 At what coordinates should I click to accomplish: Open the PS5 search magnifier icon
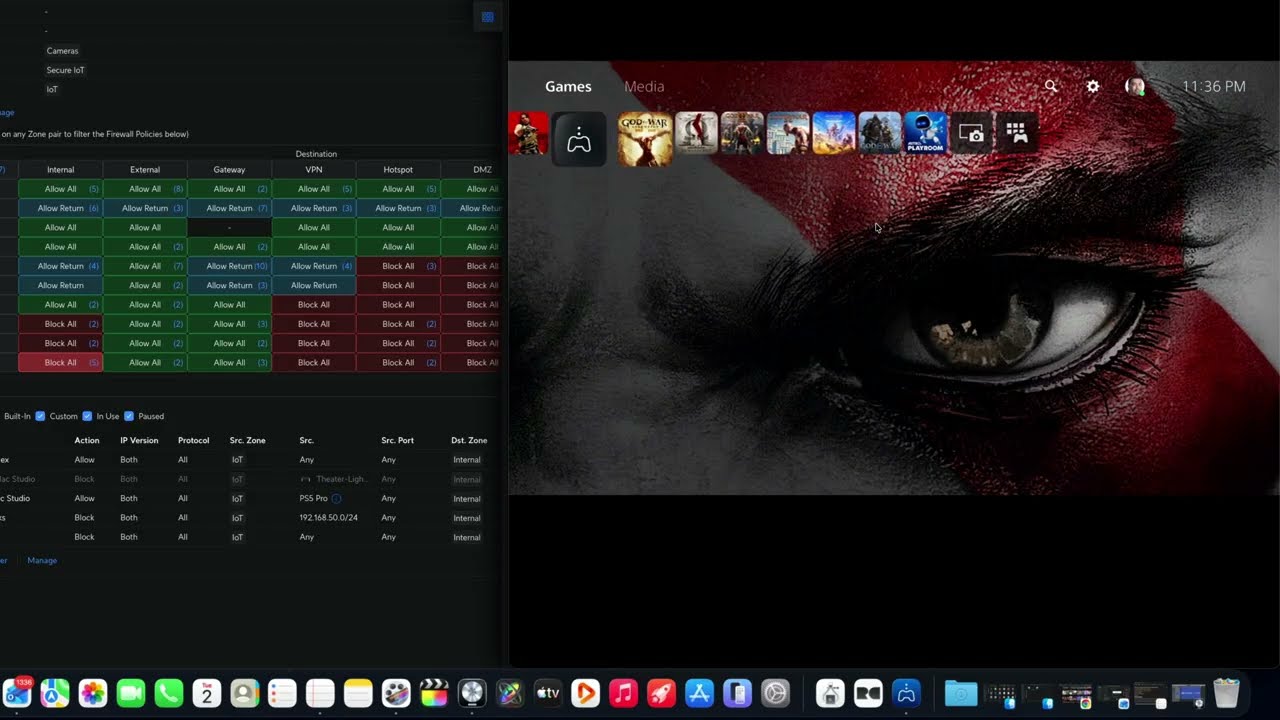[x=1051, y=87]
